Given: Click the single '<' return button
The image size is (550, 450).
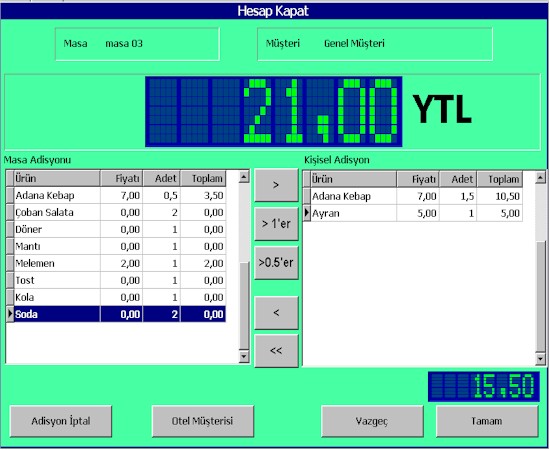Looking at the screenshot, I should (x=276, y=313).
